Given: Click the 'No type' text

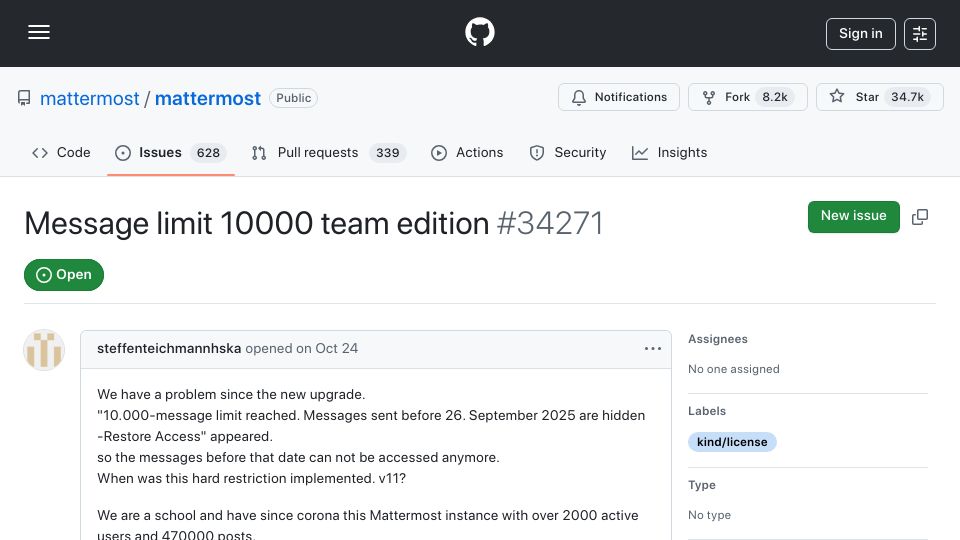Looking at the screenshot, I should 709,516.
